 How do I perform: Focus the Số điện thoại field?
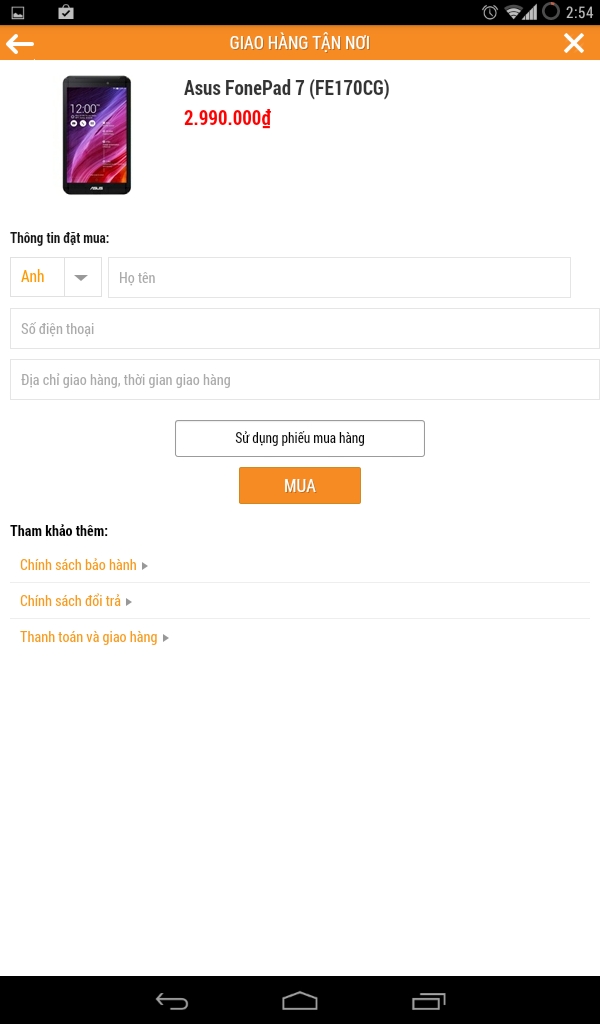[x=304, y=328]
